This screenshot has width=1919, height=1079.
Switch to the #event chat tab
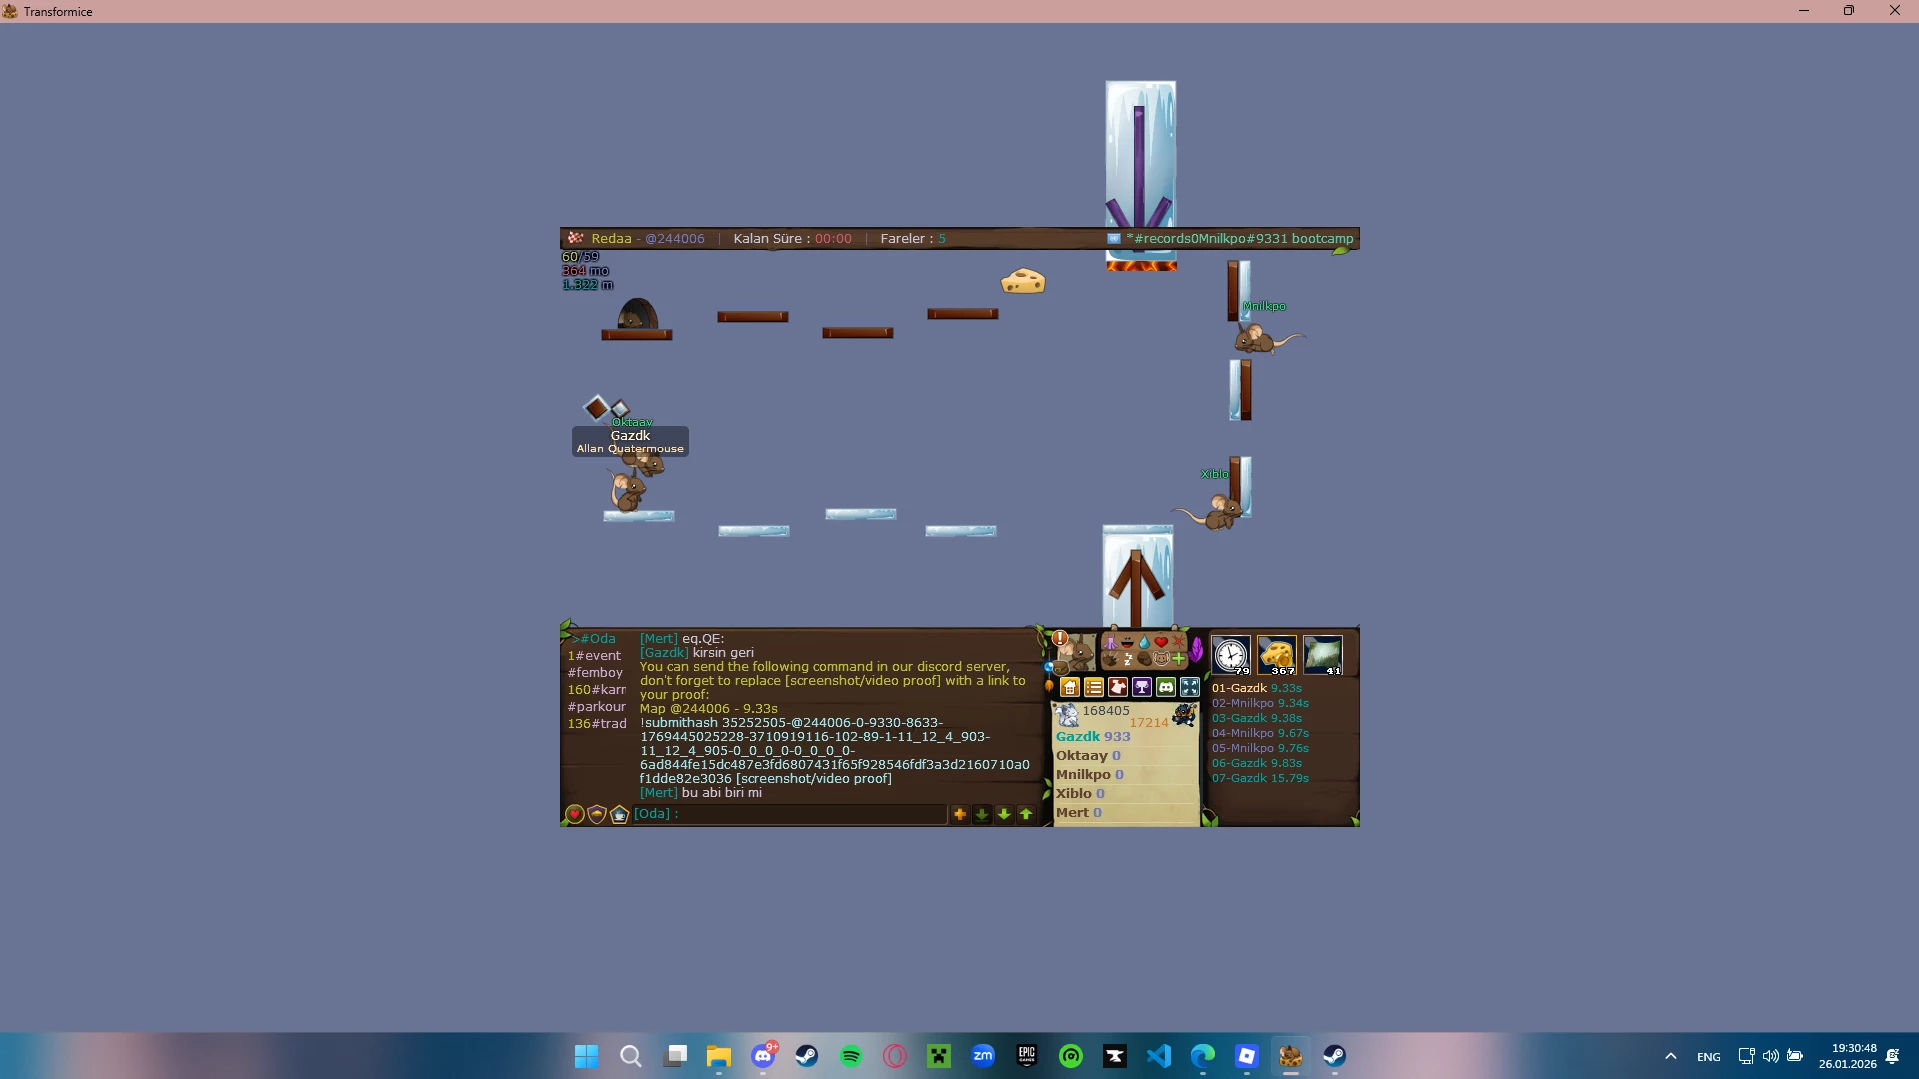594,656
